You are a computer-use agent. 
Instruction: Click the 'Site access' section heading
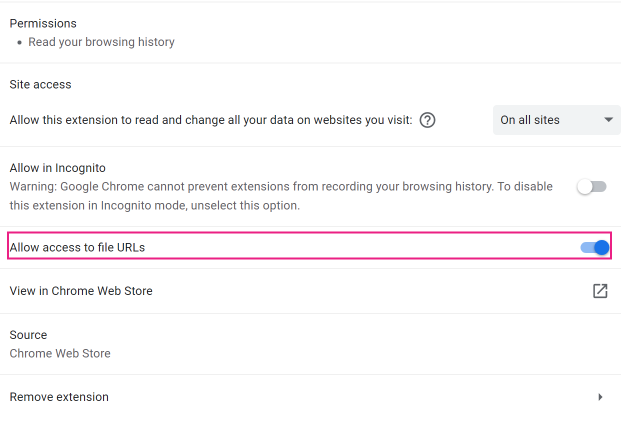click(40, 85)
